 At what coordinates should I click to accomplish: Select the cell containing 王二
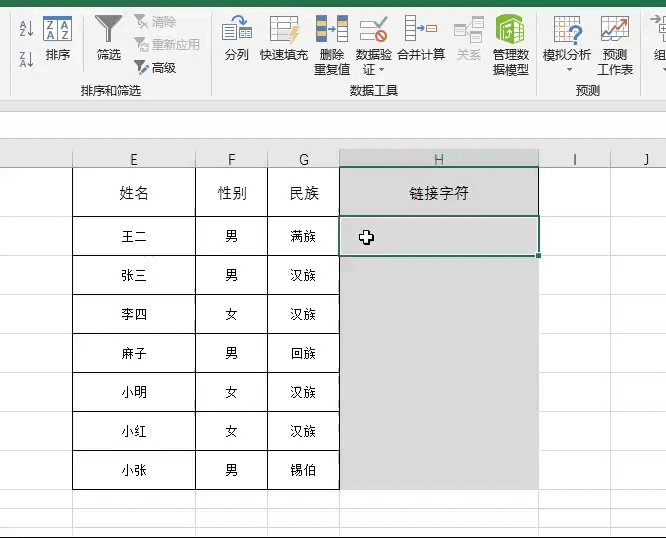click(134, 236)
